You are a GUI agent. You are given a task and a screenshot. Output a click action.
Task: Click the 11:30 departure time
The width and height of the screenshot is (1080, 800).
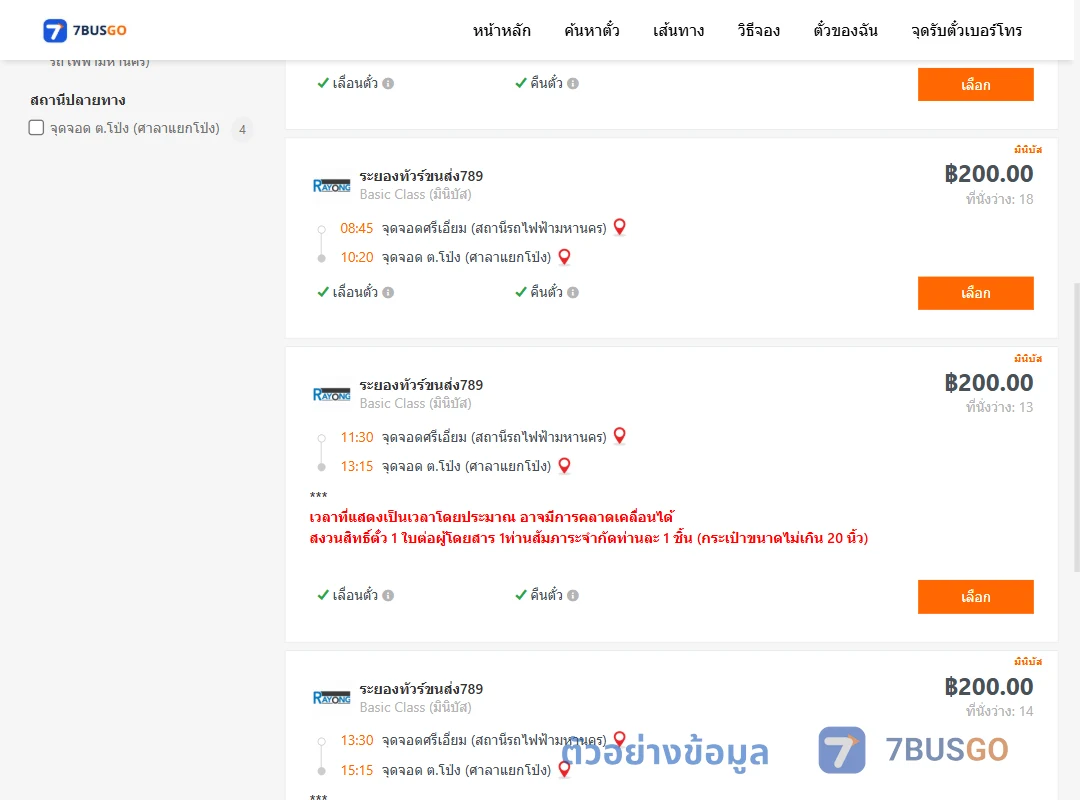click(x=356, y=437)
